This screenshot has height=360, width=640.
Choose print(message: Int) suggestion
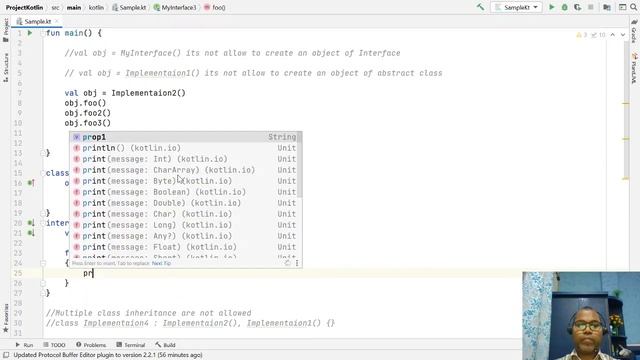click(184, 159)
